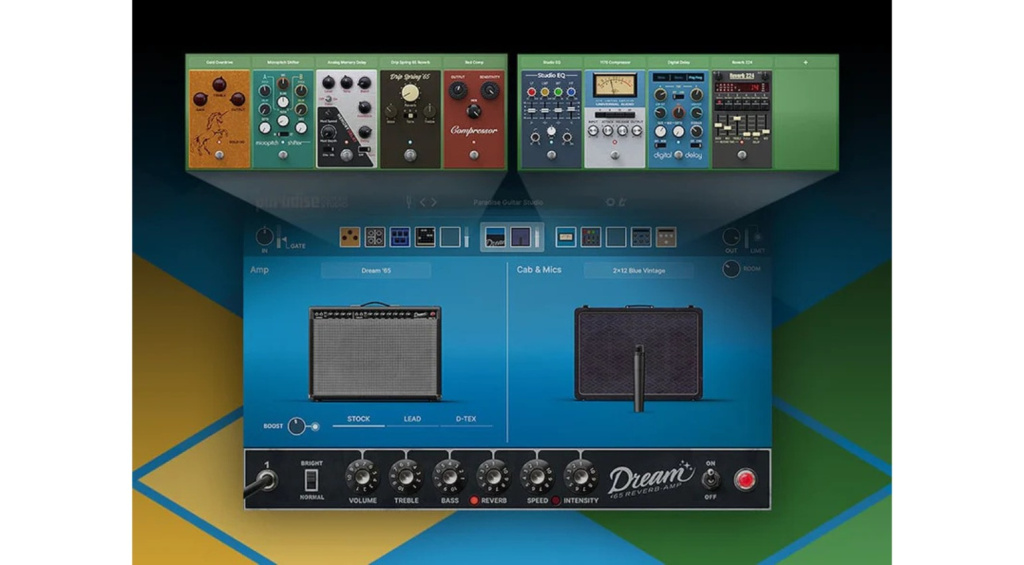Select the LEAD amp mode tab
1024x565 pixels.
(x=412, y=419)
